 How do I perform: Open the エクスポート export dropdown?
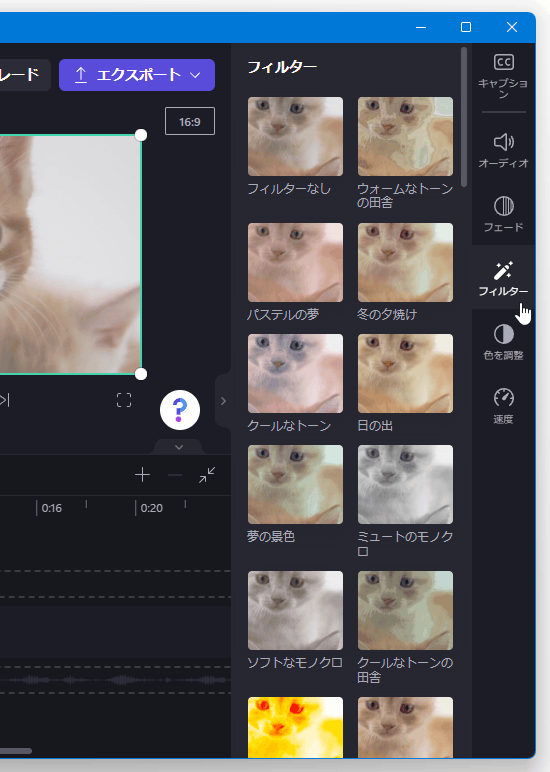(x=137, y=75)
